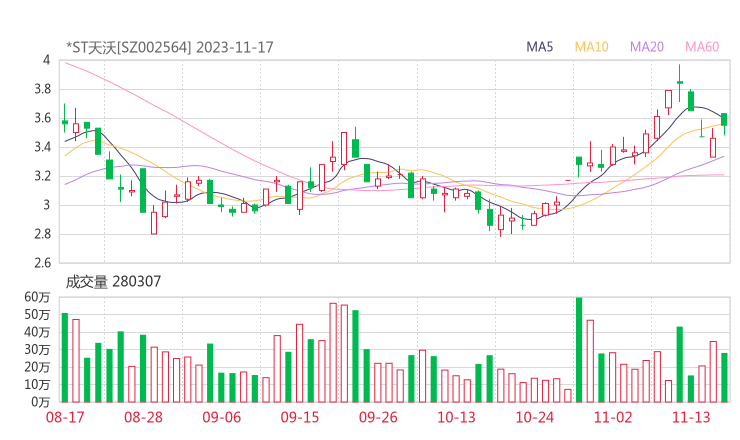Click the 3.4 price axis label

tap(42, 147)
